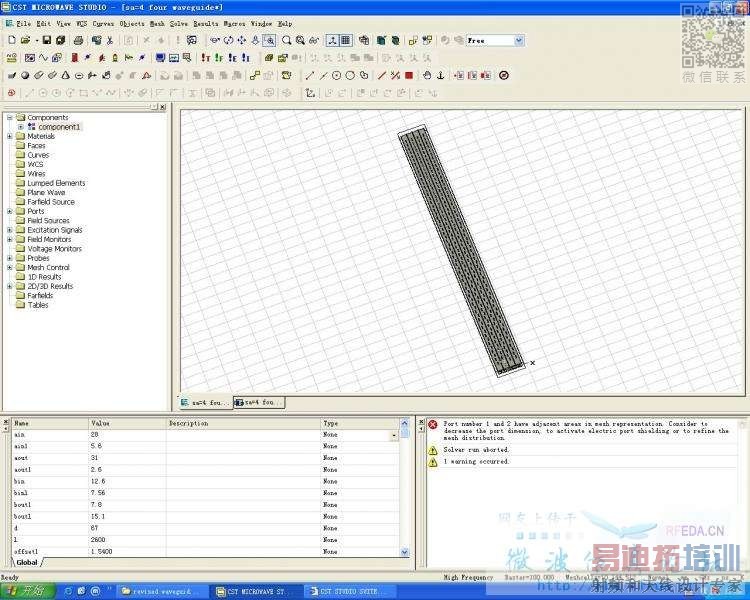750x600 pixels.
Task: Select the CST MICROWAVE ST taskbar item
Action: coord(256,591)
